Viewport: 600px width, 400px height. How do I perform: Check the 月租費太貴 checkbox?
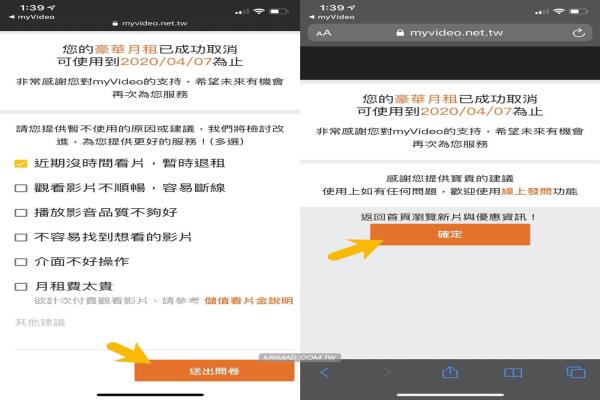coord(21,286)
